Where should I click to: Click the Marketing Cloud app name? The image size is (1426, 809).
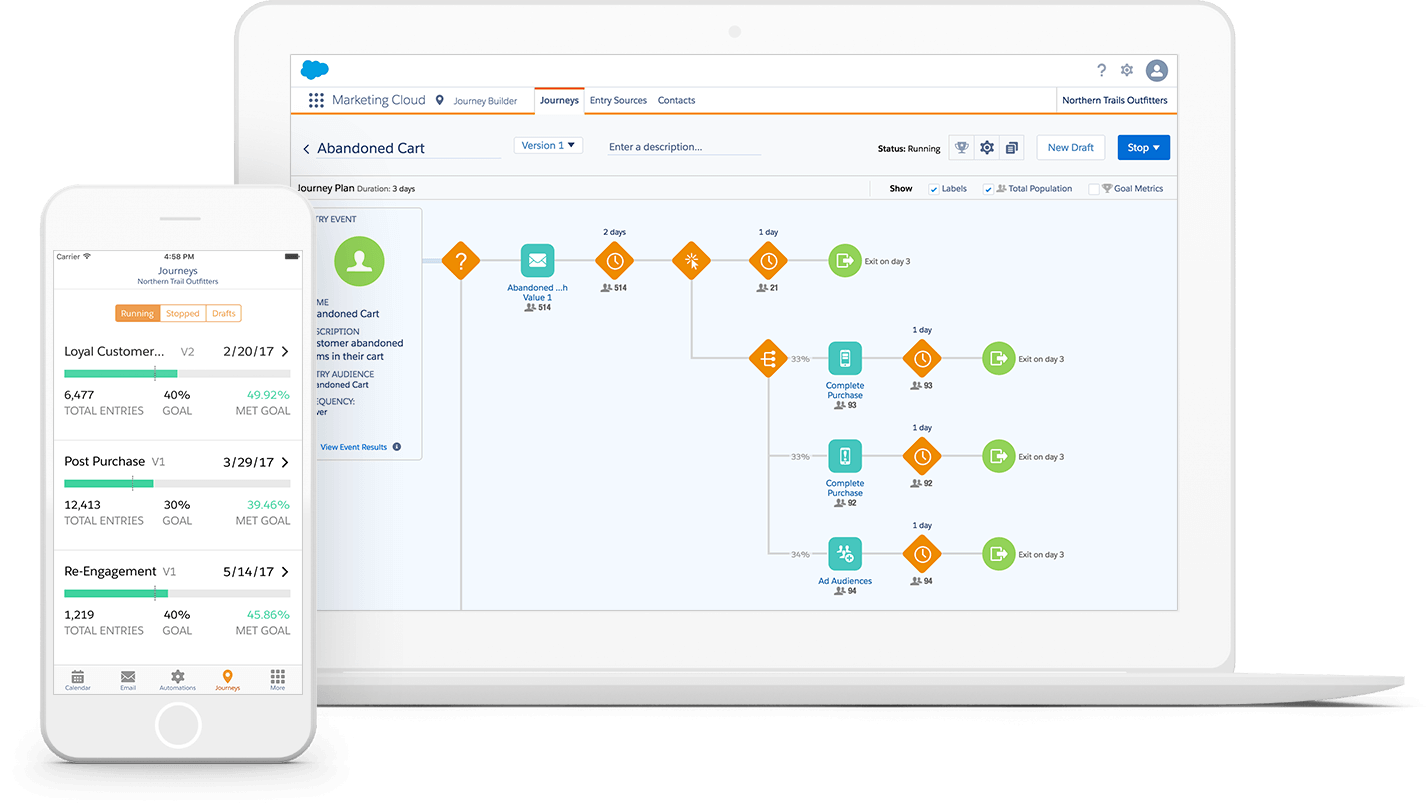tap(379, 100)
